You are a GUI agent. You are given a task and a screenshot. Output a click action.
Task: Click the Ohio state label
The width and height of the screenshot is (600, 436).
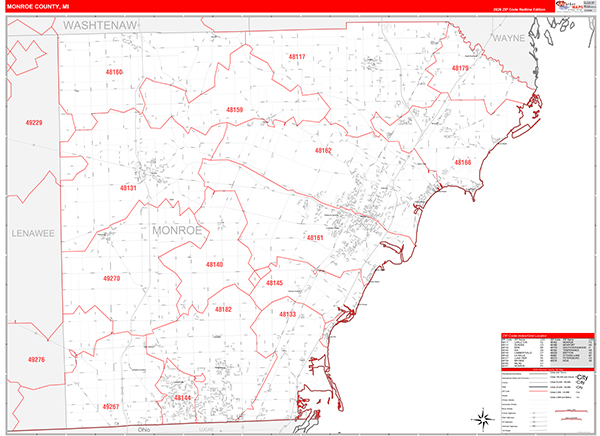144,430
